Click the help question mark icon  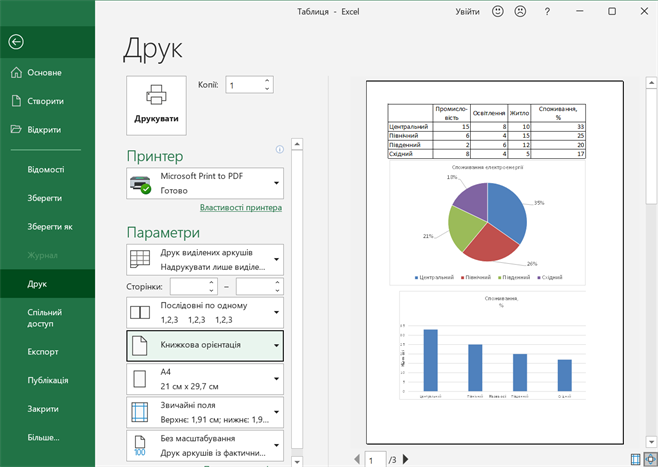coord(547,12)
